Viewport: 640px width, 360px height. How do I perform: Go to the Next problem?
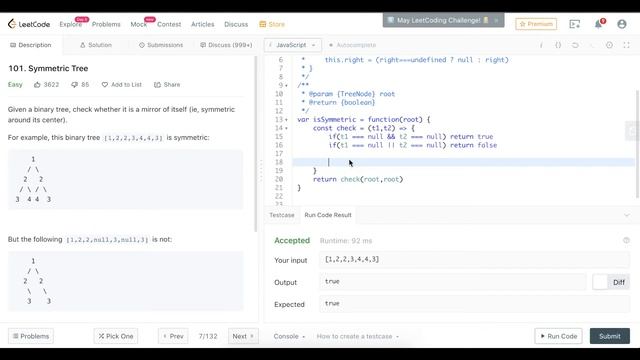[243, 336]
